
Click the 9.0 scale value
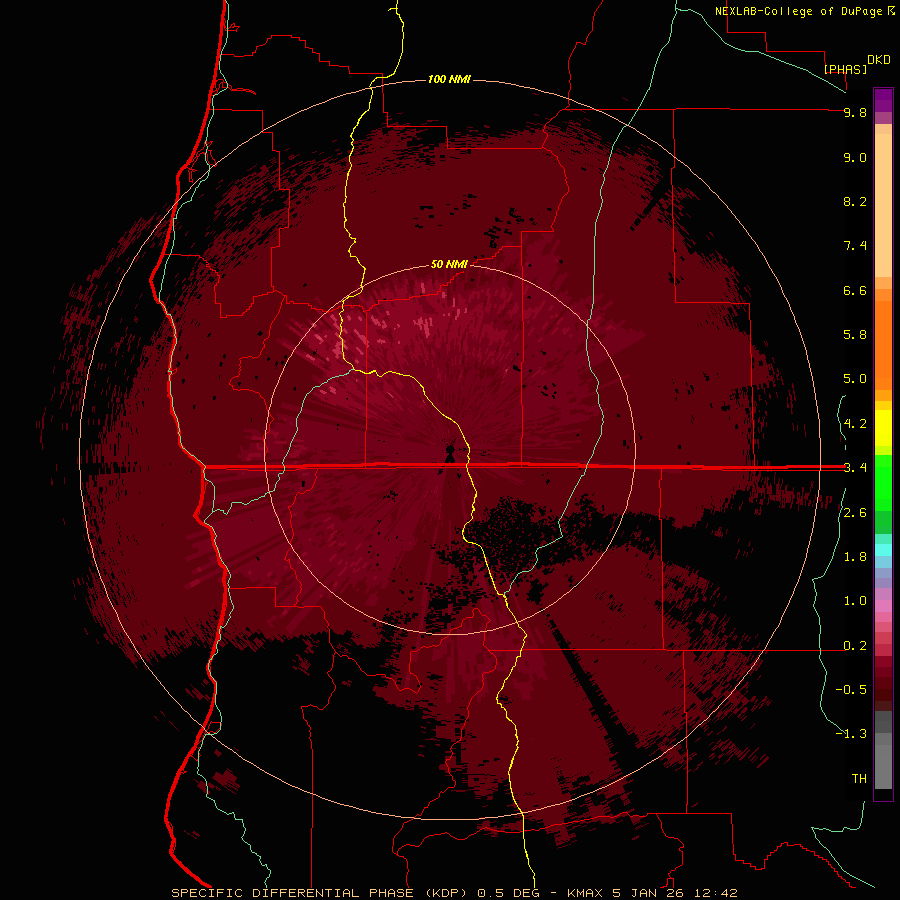pos(855,157)
